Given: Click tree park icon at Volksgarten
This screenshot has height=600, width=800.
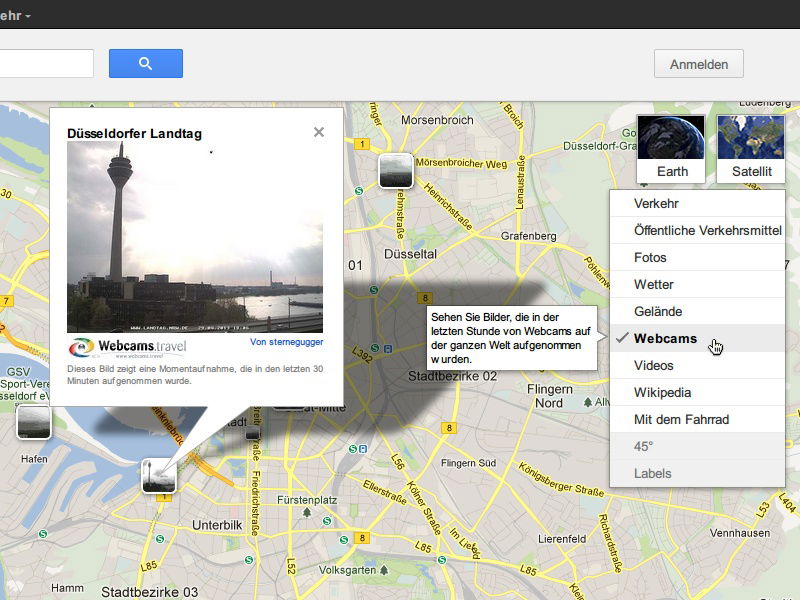Looking at the screenshot, I should tap(384, 570).
